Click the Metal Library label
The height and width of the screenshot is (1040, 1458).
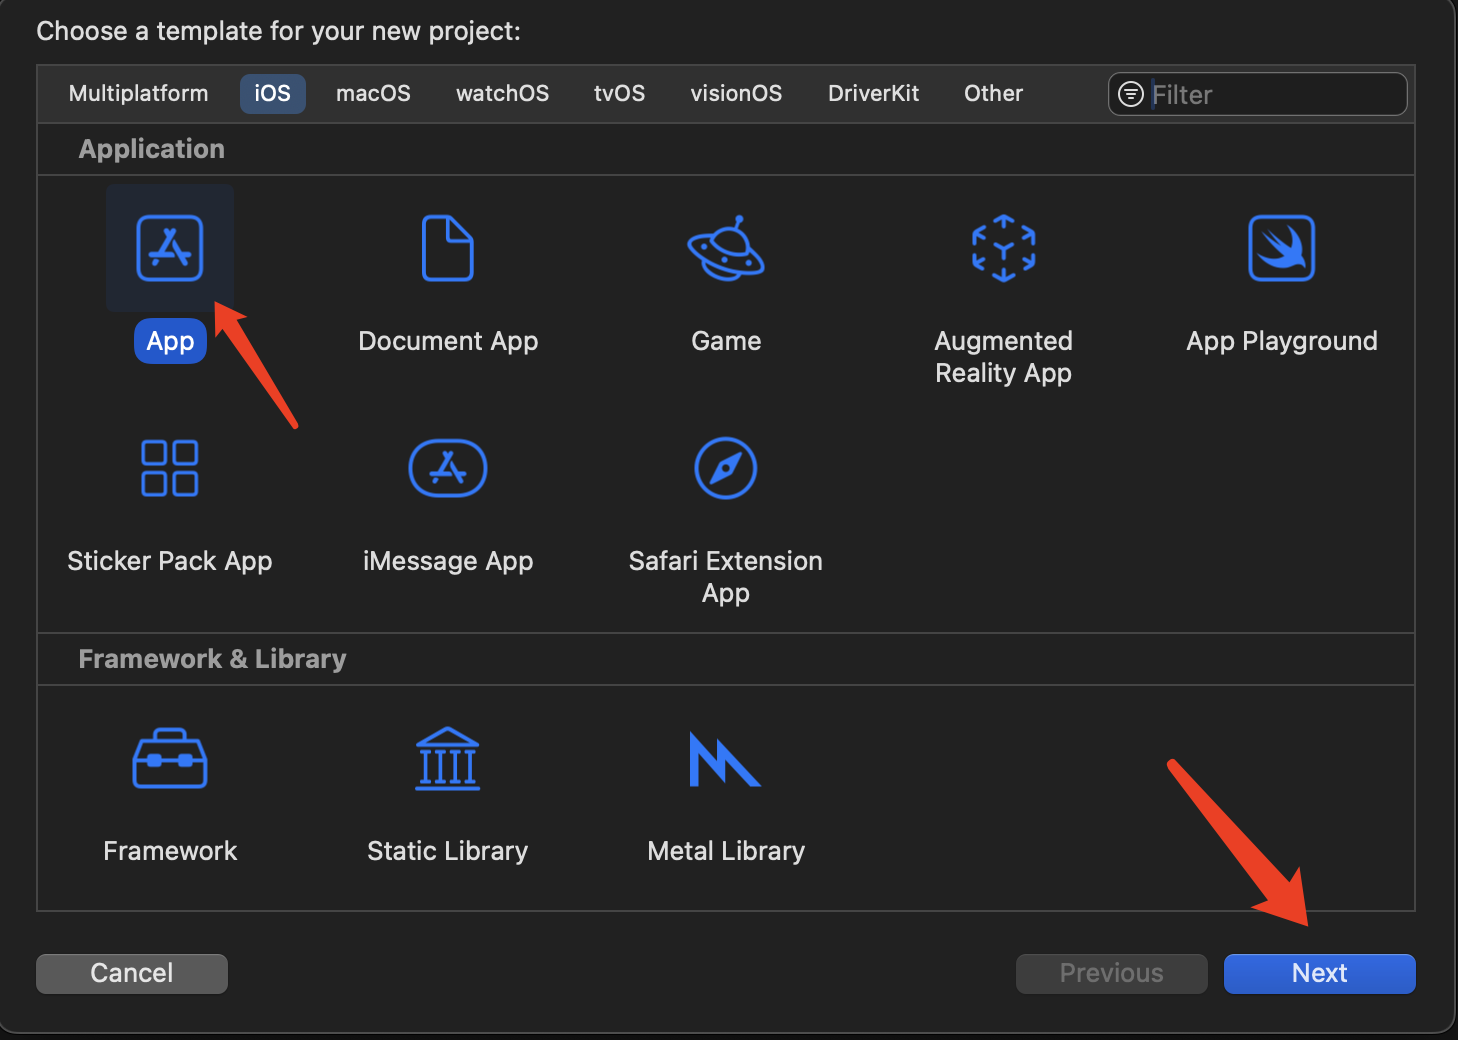coord(726,851)
